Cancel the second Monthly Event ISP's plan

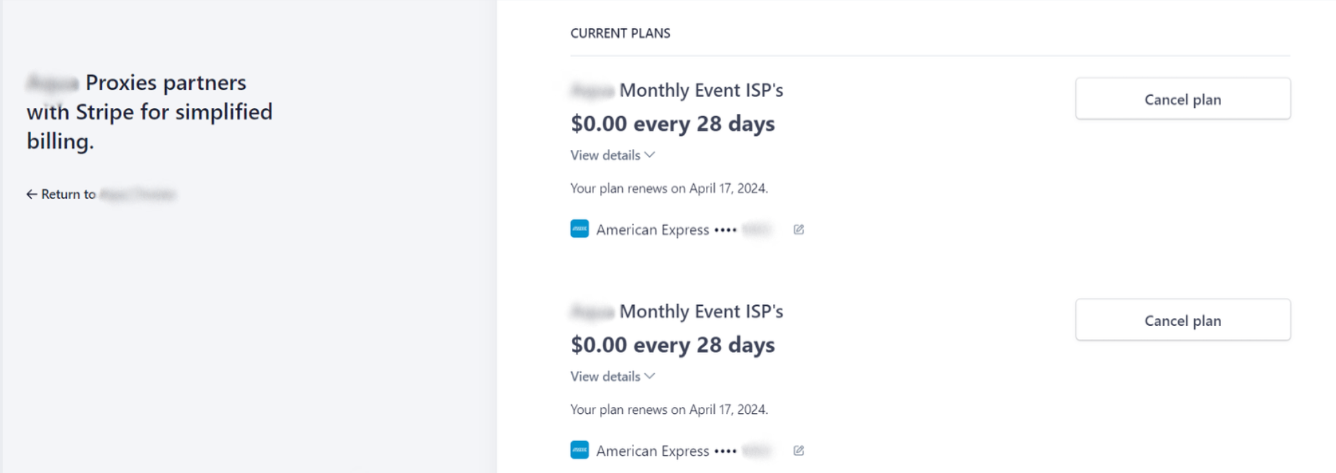coord(1183,320)
